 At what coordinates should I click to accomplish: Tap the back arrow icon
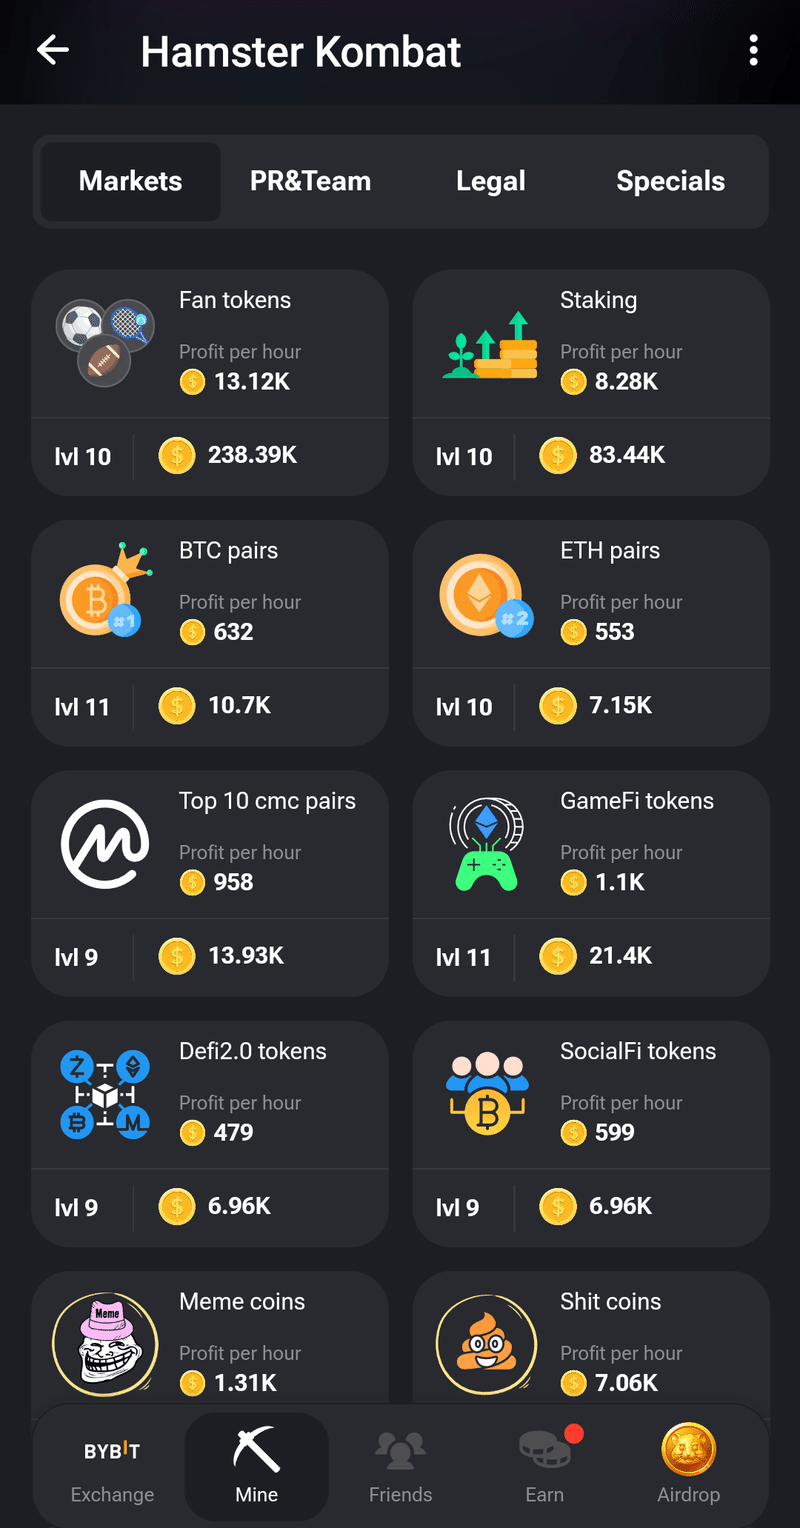pyautogui.click(x=53, y=50)
